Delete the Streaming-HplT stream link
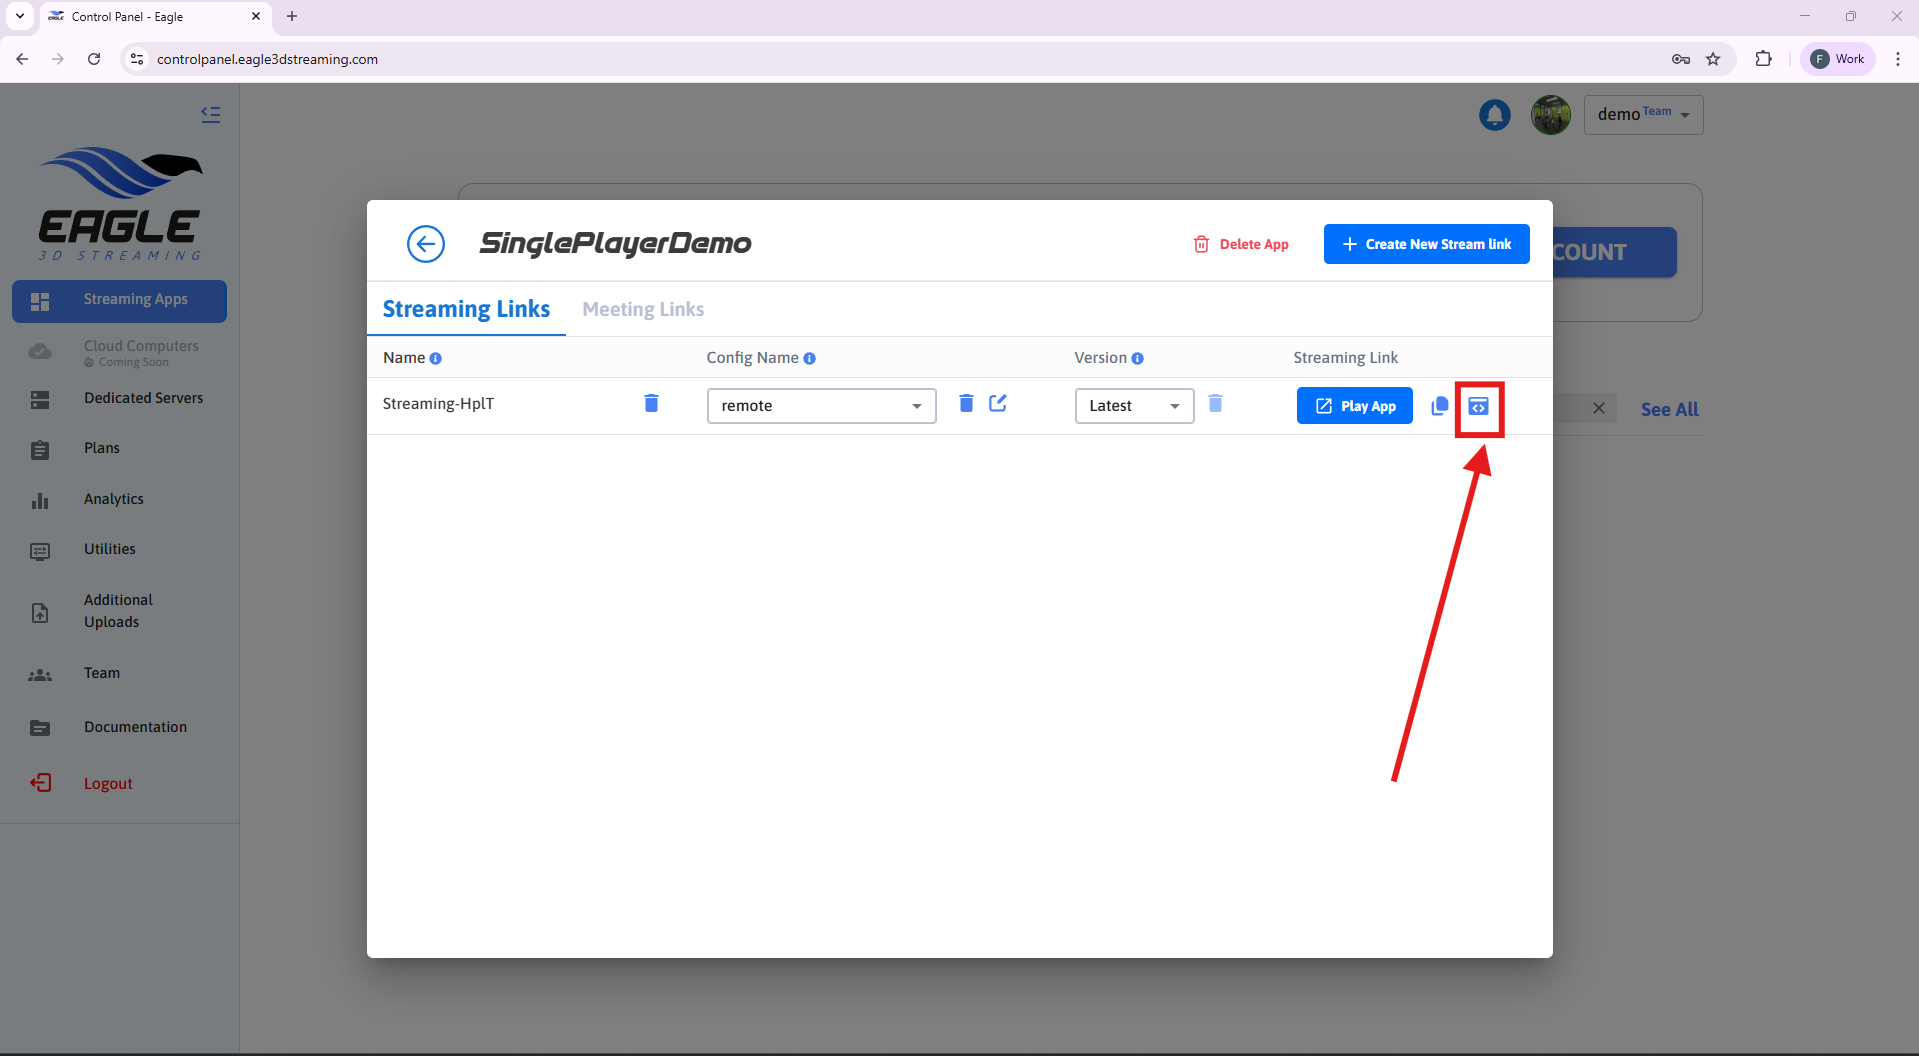The height and width of the screenshot is (1056, 1919). pos(651,403)
